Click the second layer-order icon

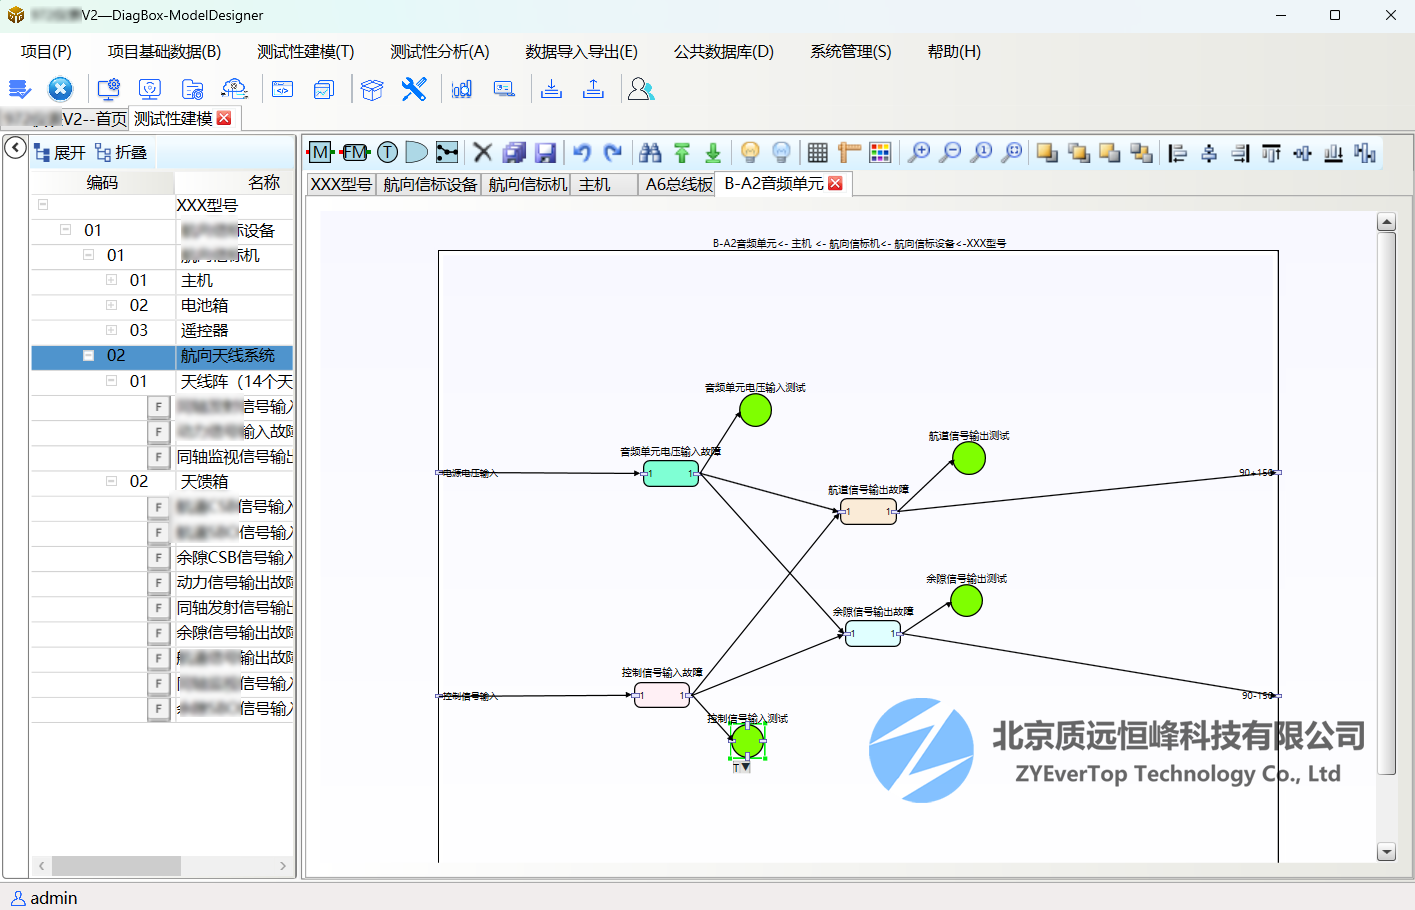pyautogui.click(x=1078, y=152)
